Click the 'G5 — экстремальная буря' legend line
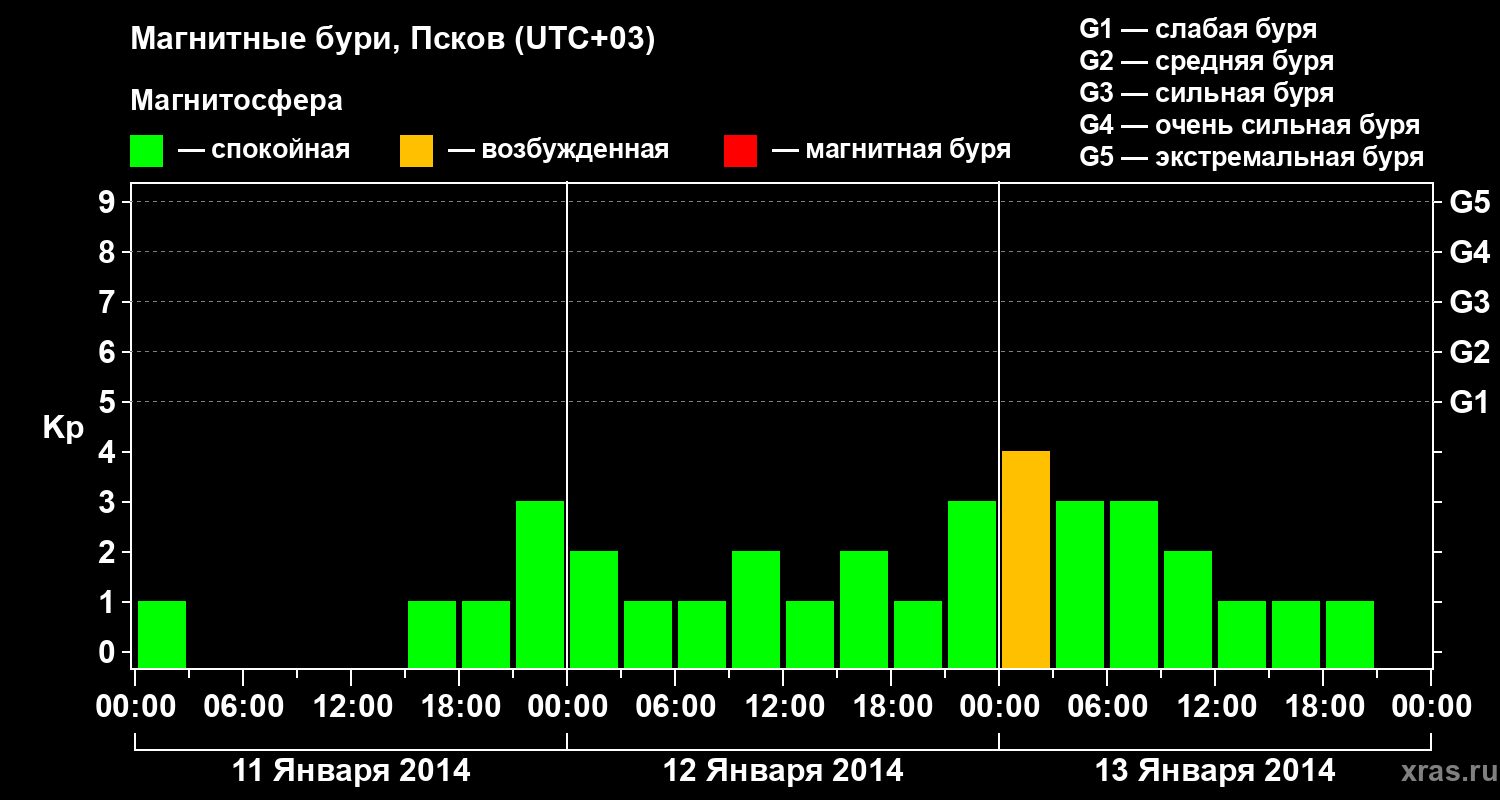The width and height of the screenshot is (1500, 800). 1252,157
